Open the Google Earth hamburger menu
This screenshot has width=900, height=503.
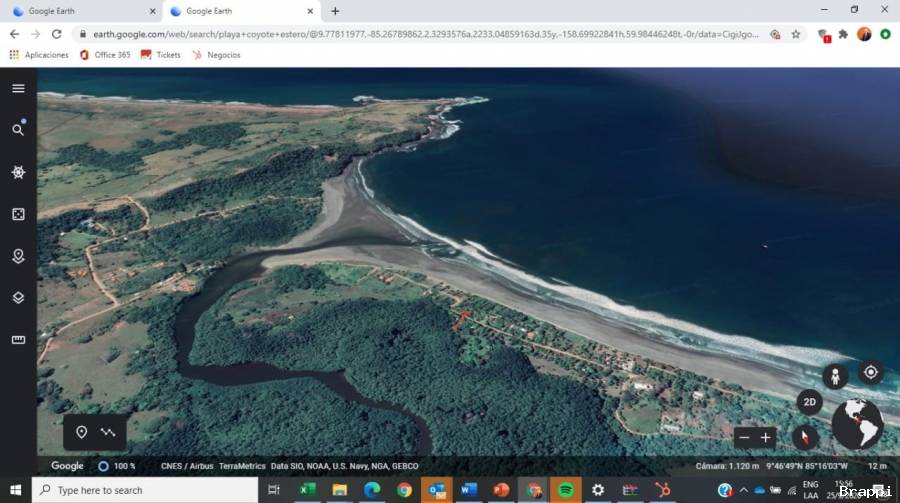tap(18, 88)
